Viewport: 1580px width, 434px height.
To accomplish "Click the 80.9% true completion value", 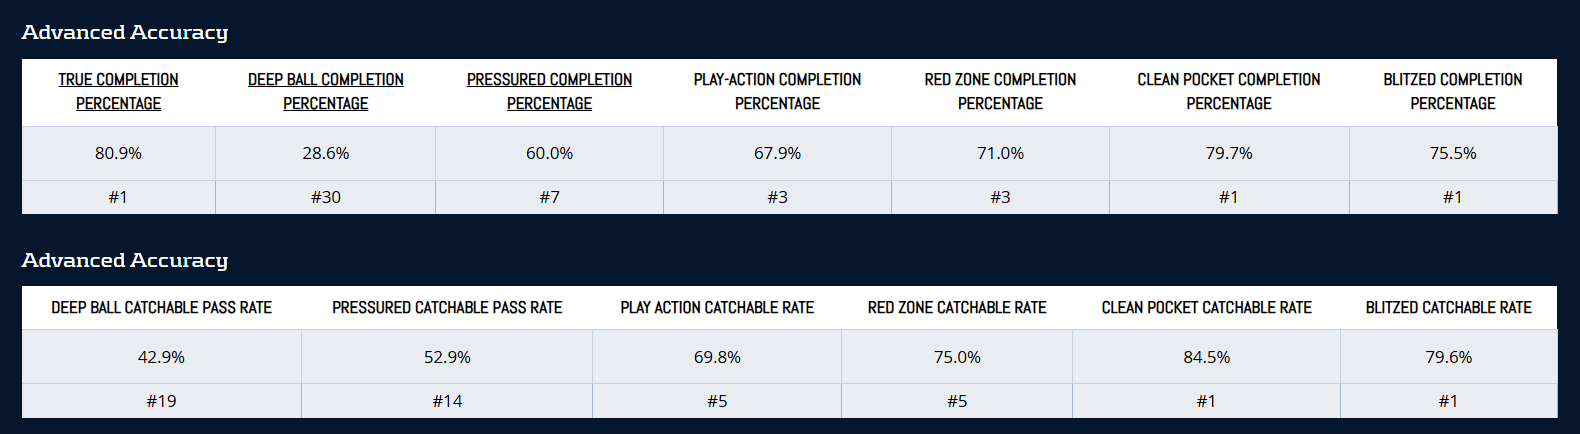I will click(118, 153).
